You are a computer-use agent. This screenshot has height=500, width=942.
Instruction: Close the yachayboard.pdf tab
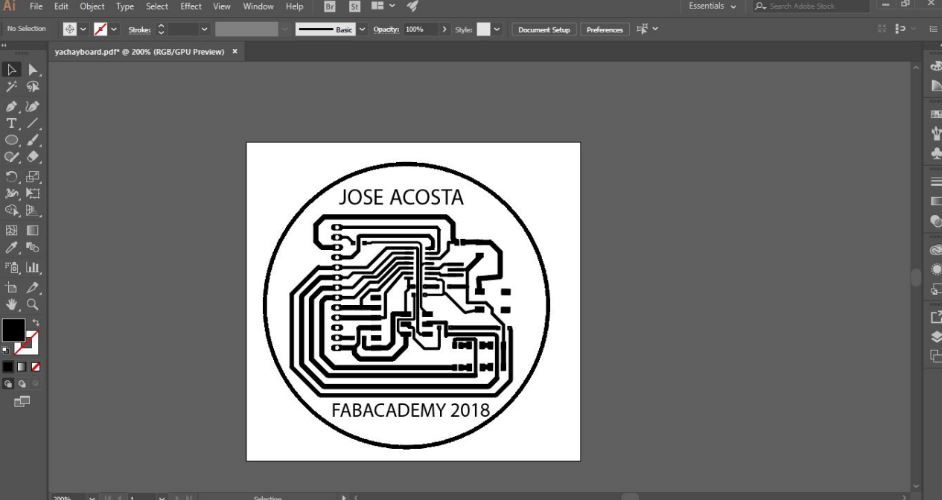(x=235, y=52)
